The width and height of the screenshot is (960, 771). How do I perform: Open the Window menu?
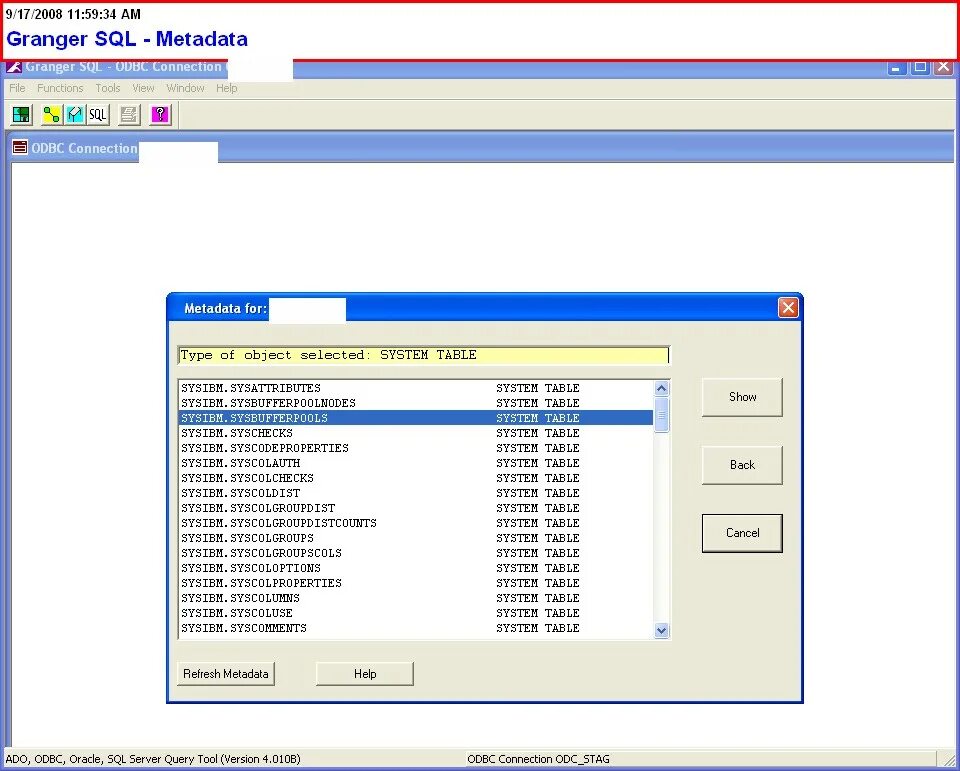[185, 88]
